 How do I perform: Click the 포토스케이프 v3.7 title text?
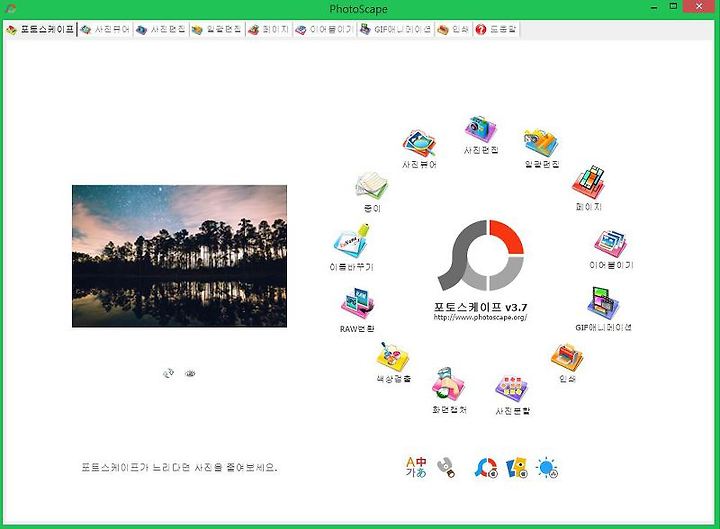point(480,307)
